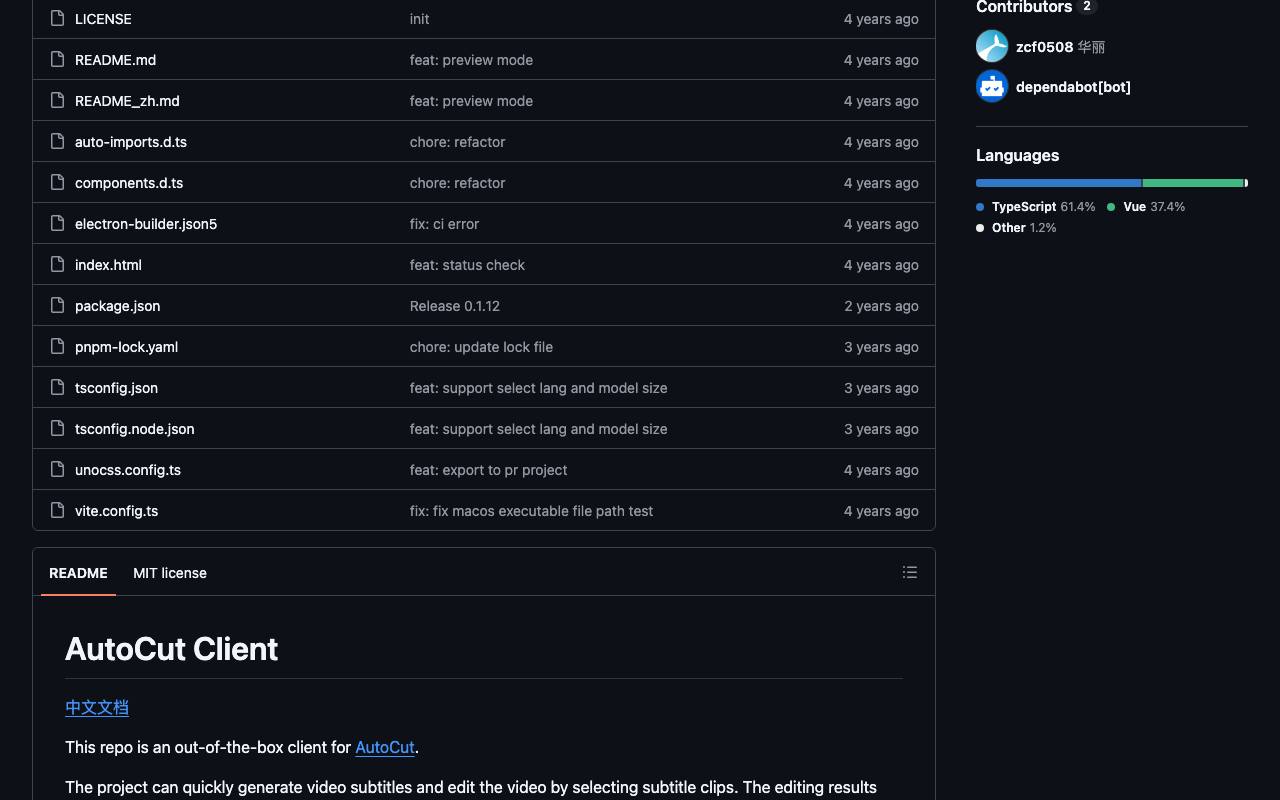Open the package.json file
This screenshot has height=800, width=1280.
[117, 306]
